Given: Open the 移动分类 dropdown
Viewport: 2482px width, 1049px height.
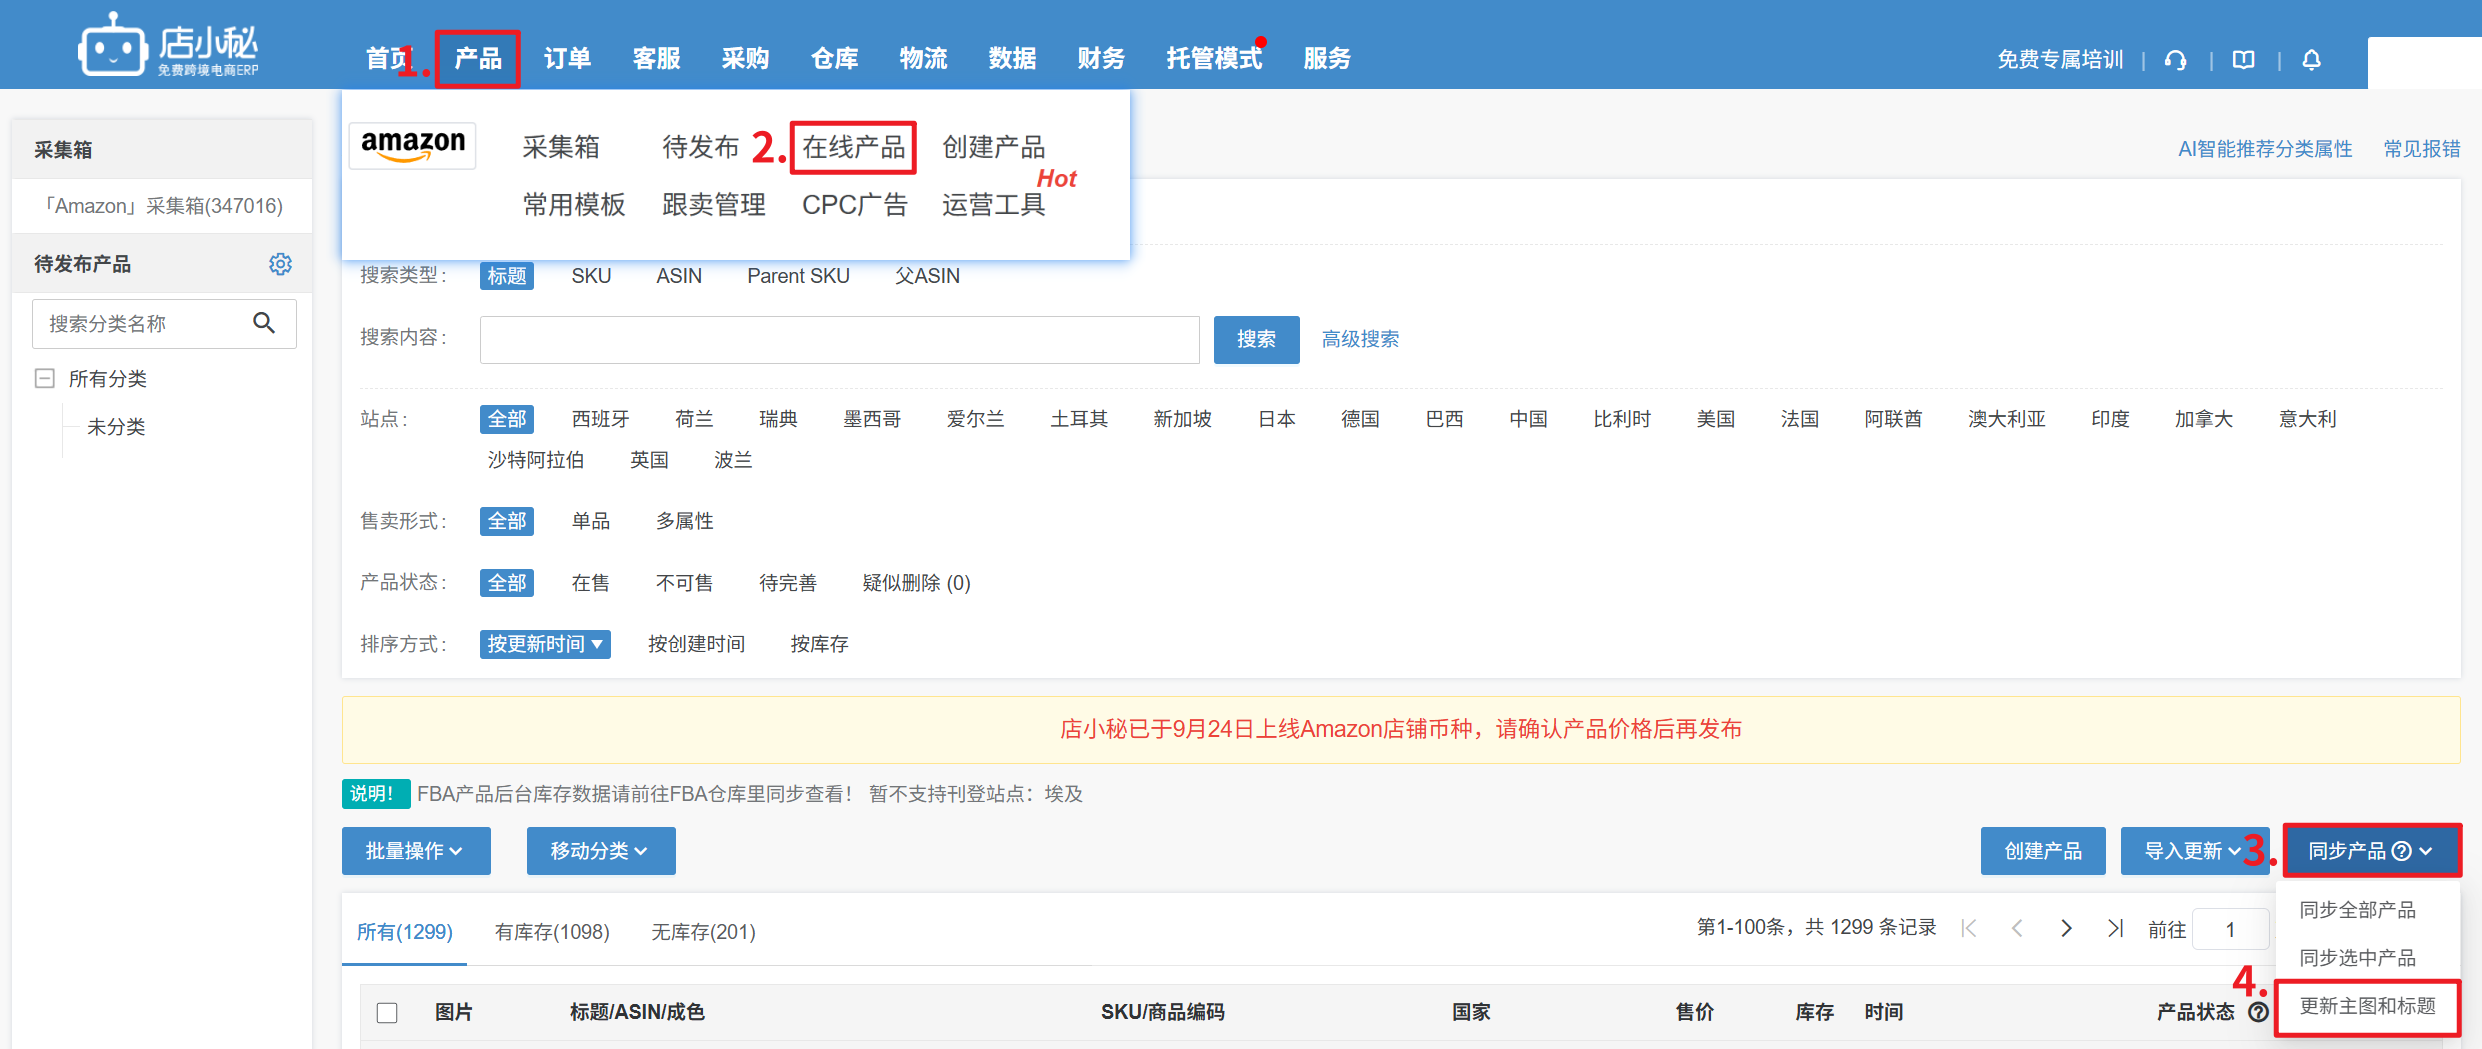Looking at the screenshot, I should [600, 851].
